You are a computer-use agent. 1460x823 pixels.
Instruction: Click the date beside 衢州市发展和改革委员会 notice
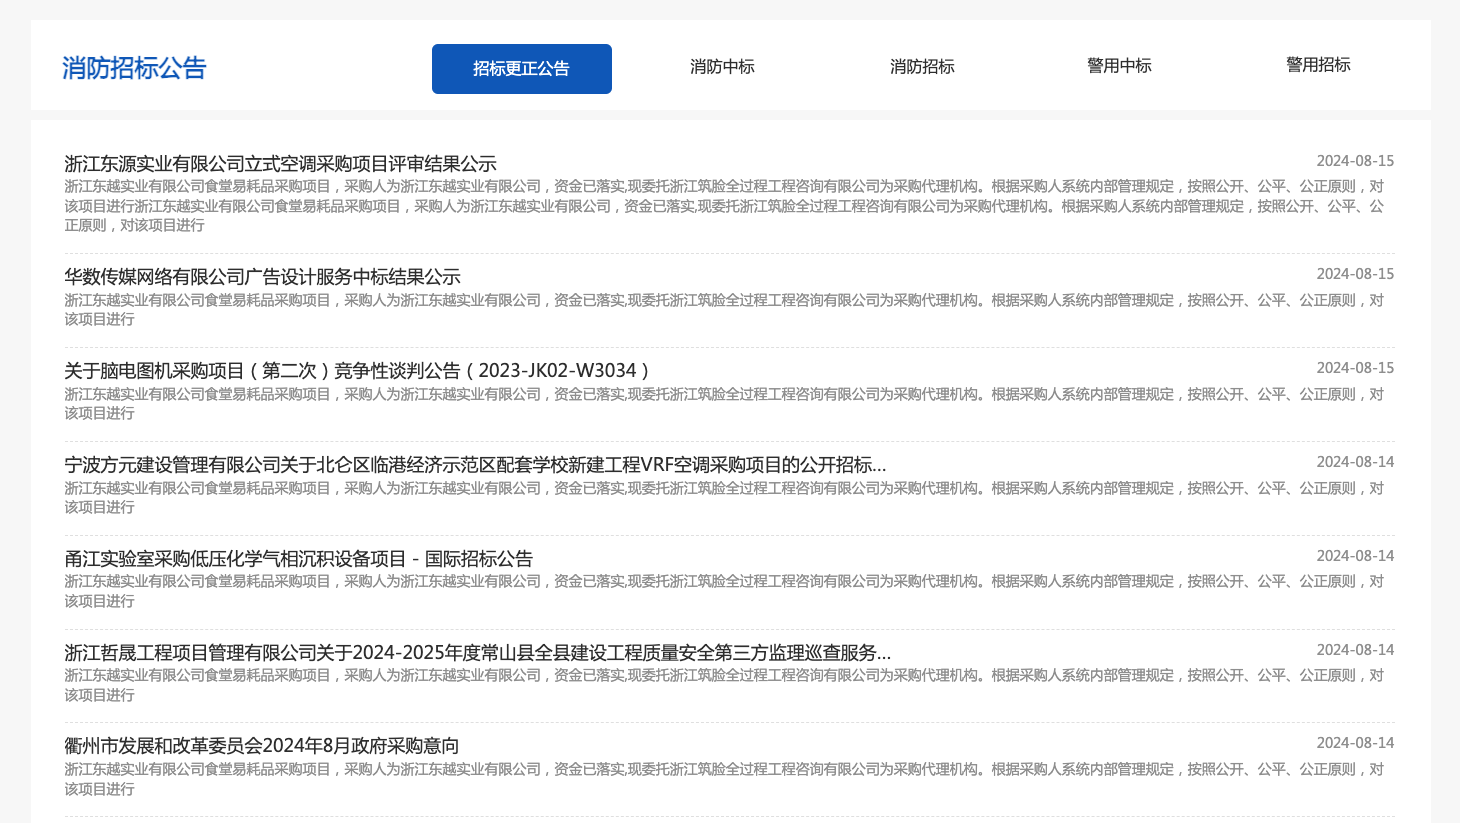[1355, 743]
